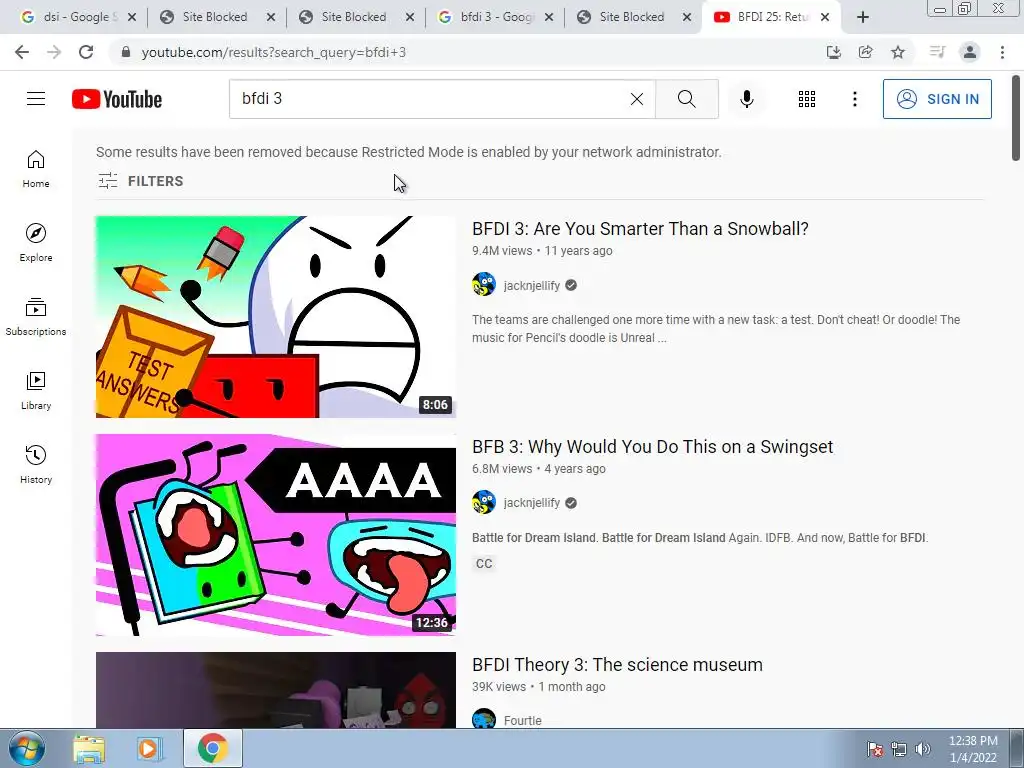Bookmark this page with the star

pyautogui.click(x=898, y=52)
